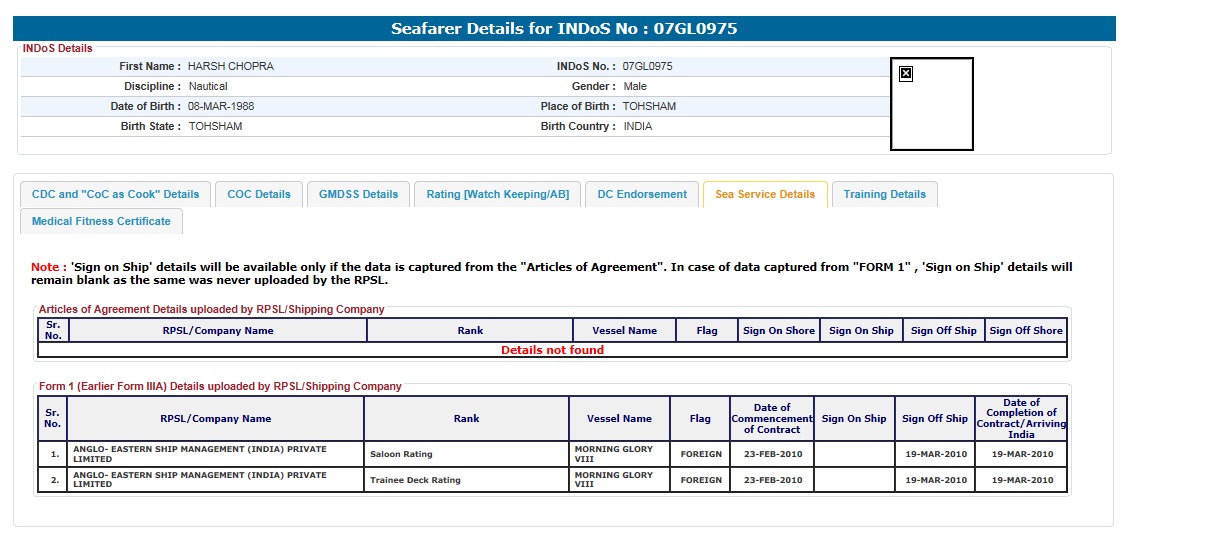Click the Saloon Rating rank cell
1221x552 pixels.
[x=399, y=454]
